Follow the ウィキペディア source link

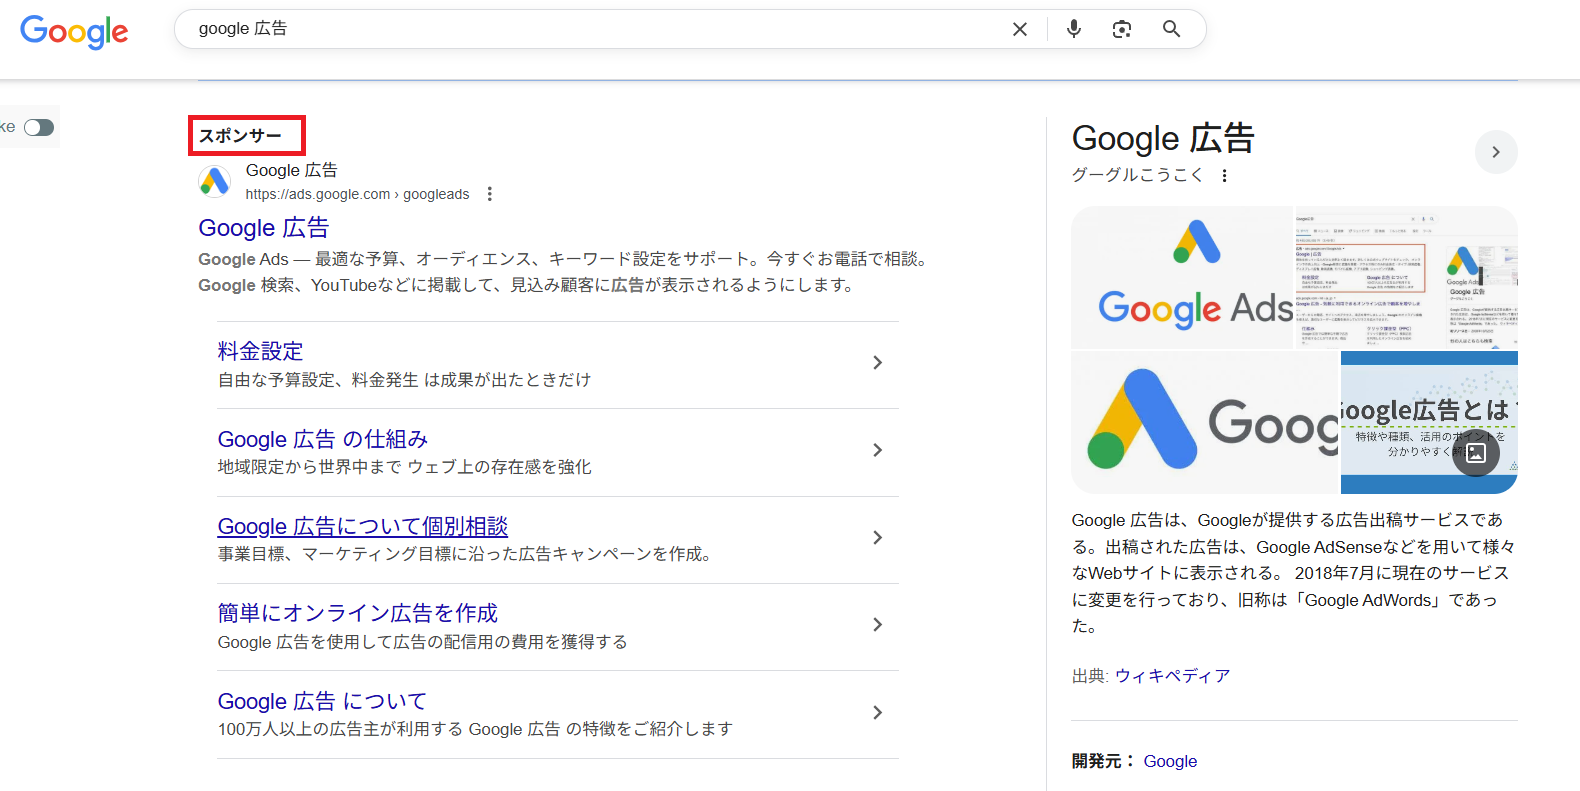tap(1172, 676)
